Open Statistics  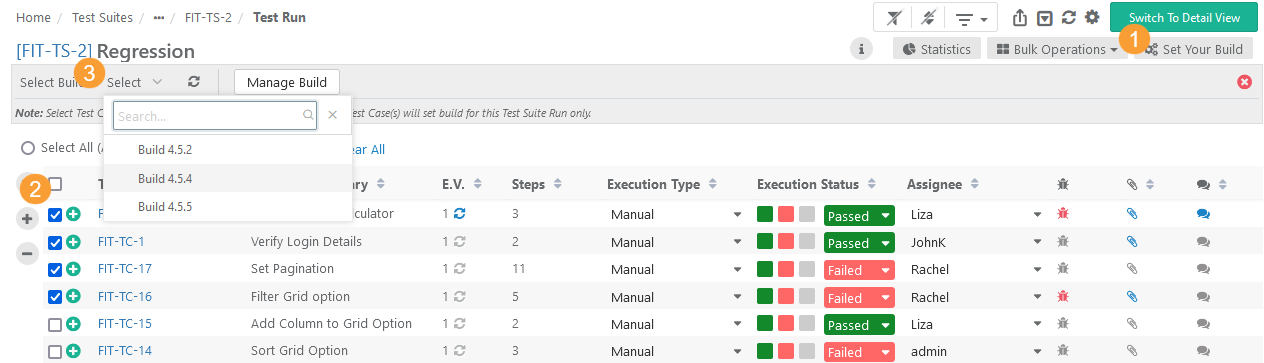(936, 49)
